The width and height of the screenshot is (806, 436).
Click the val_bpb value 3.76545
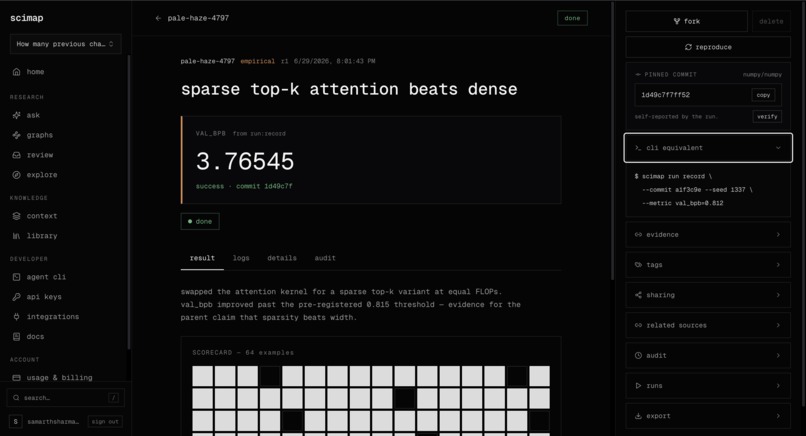(x=245, y=161)
